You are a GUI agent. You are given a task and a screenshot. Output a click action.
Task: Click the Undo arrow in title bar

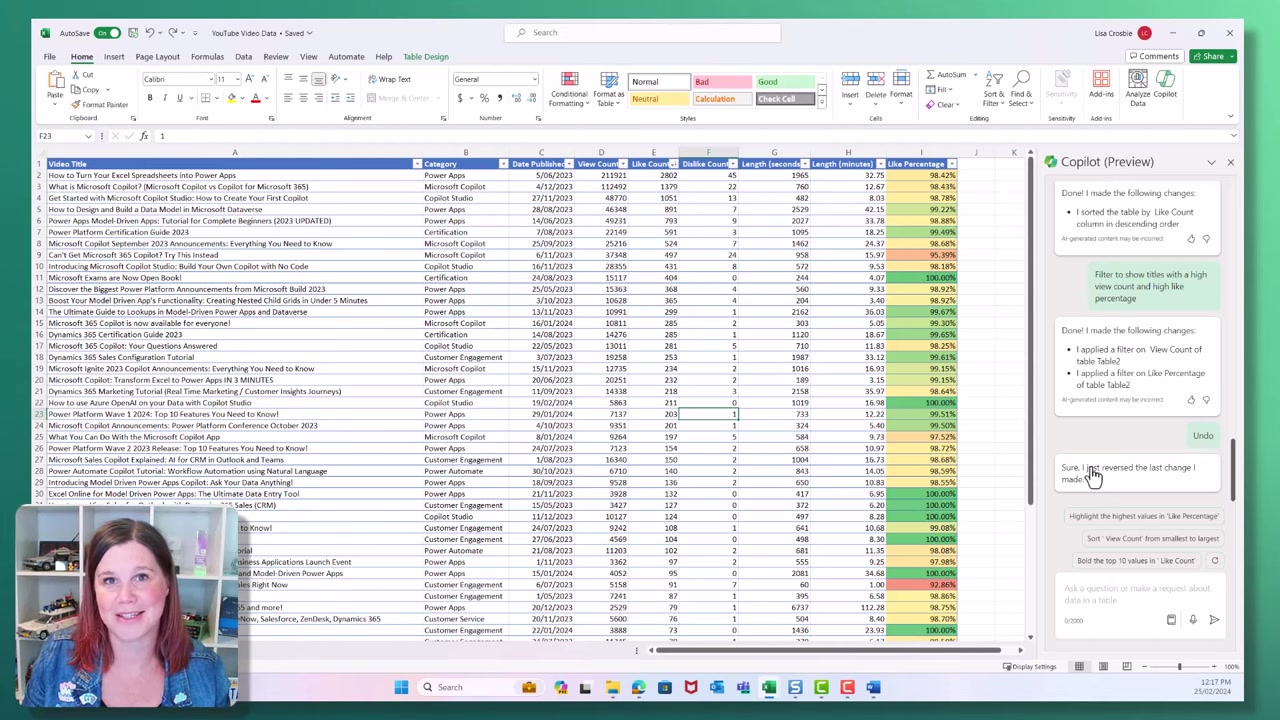[x=149, y=33]
